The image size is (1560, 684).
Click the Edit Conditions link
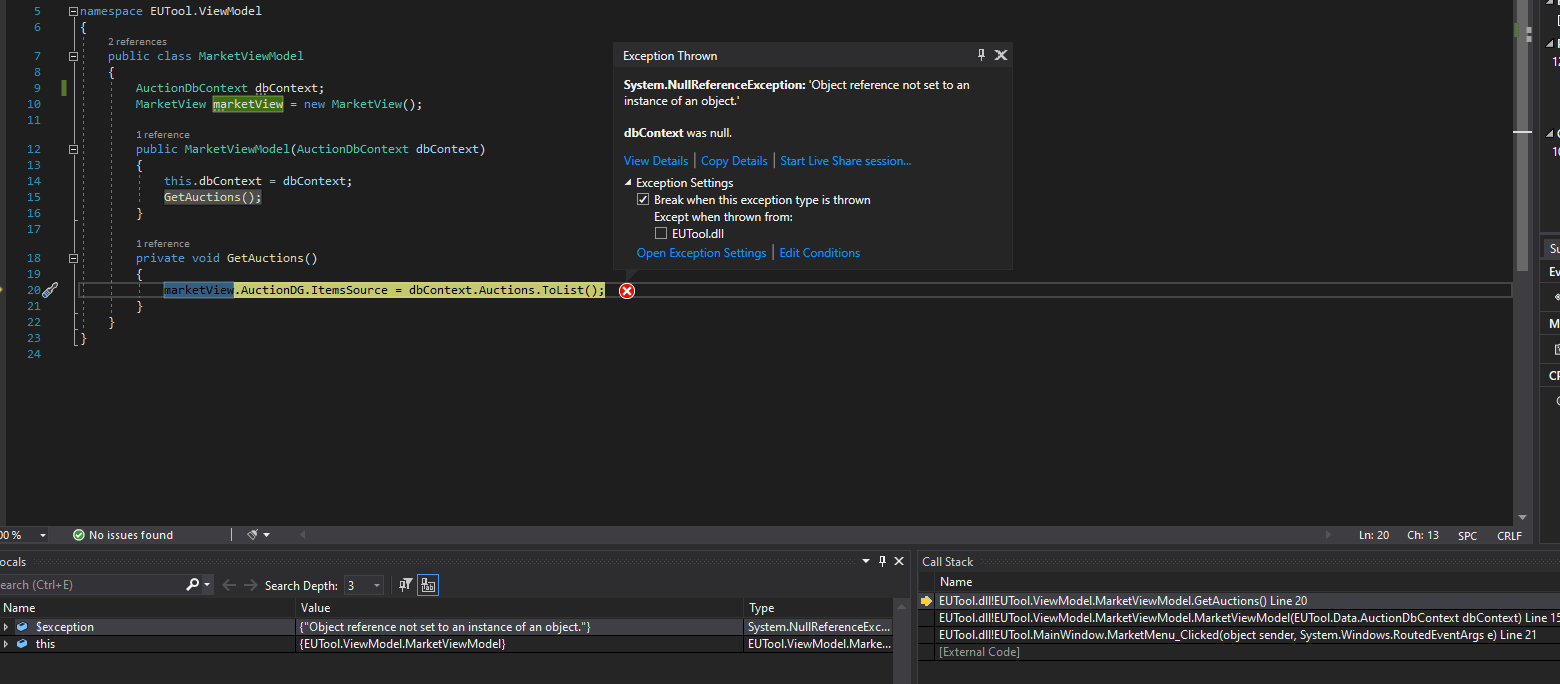[819, 253]
